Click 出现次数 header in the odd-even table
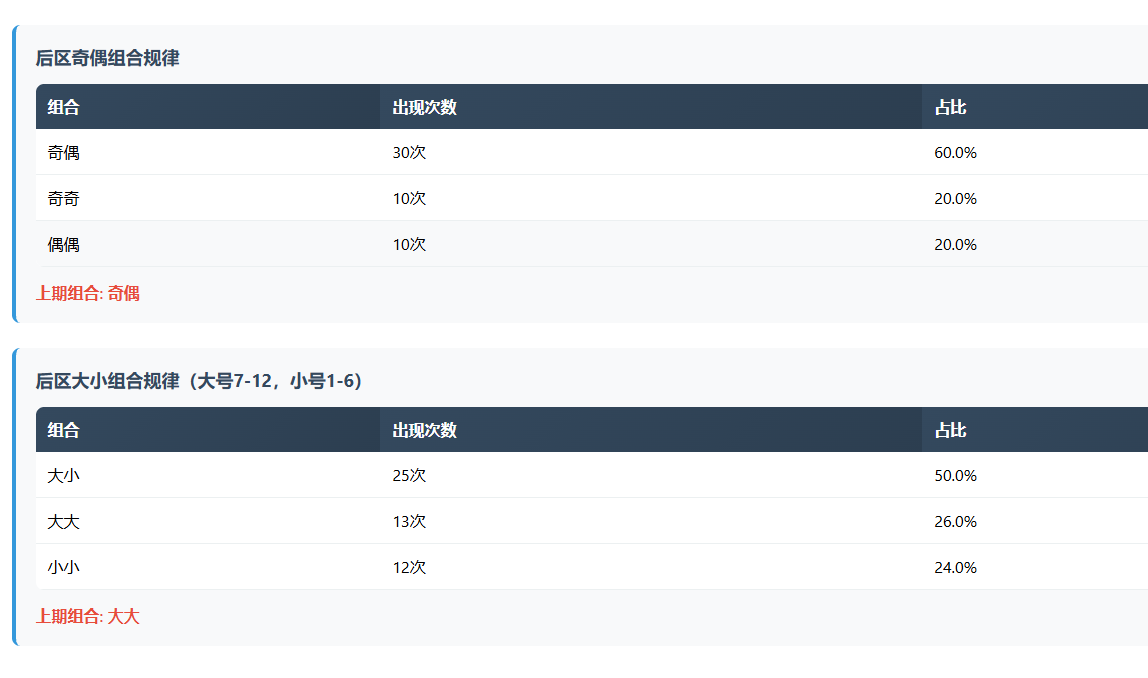1148x678 pixels. [x=425, y=107]
